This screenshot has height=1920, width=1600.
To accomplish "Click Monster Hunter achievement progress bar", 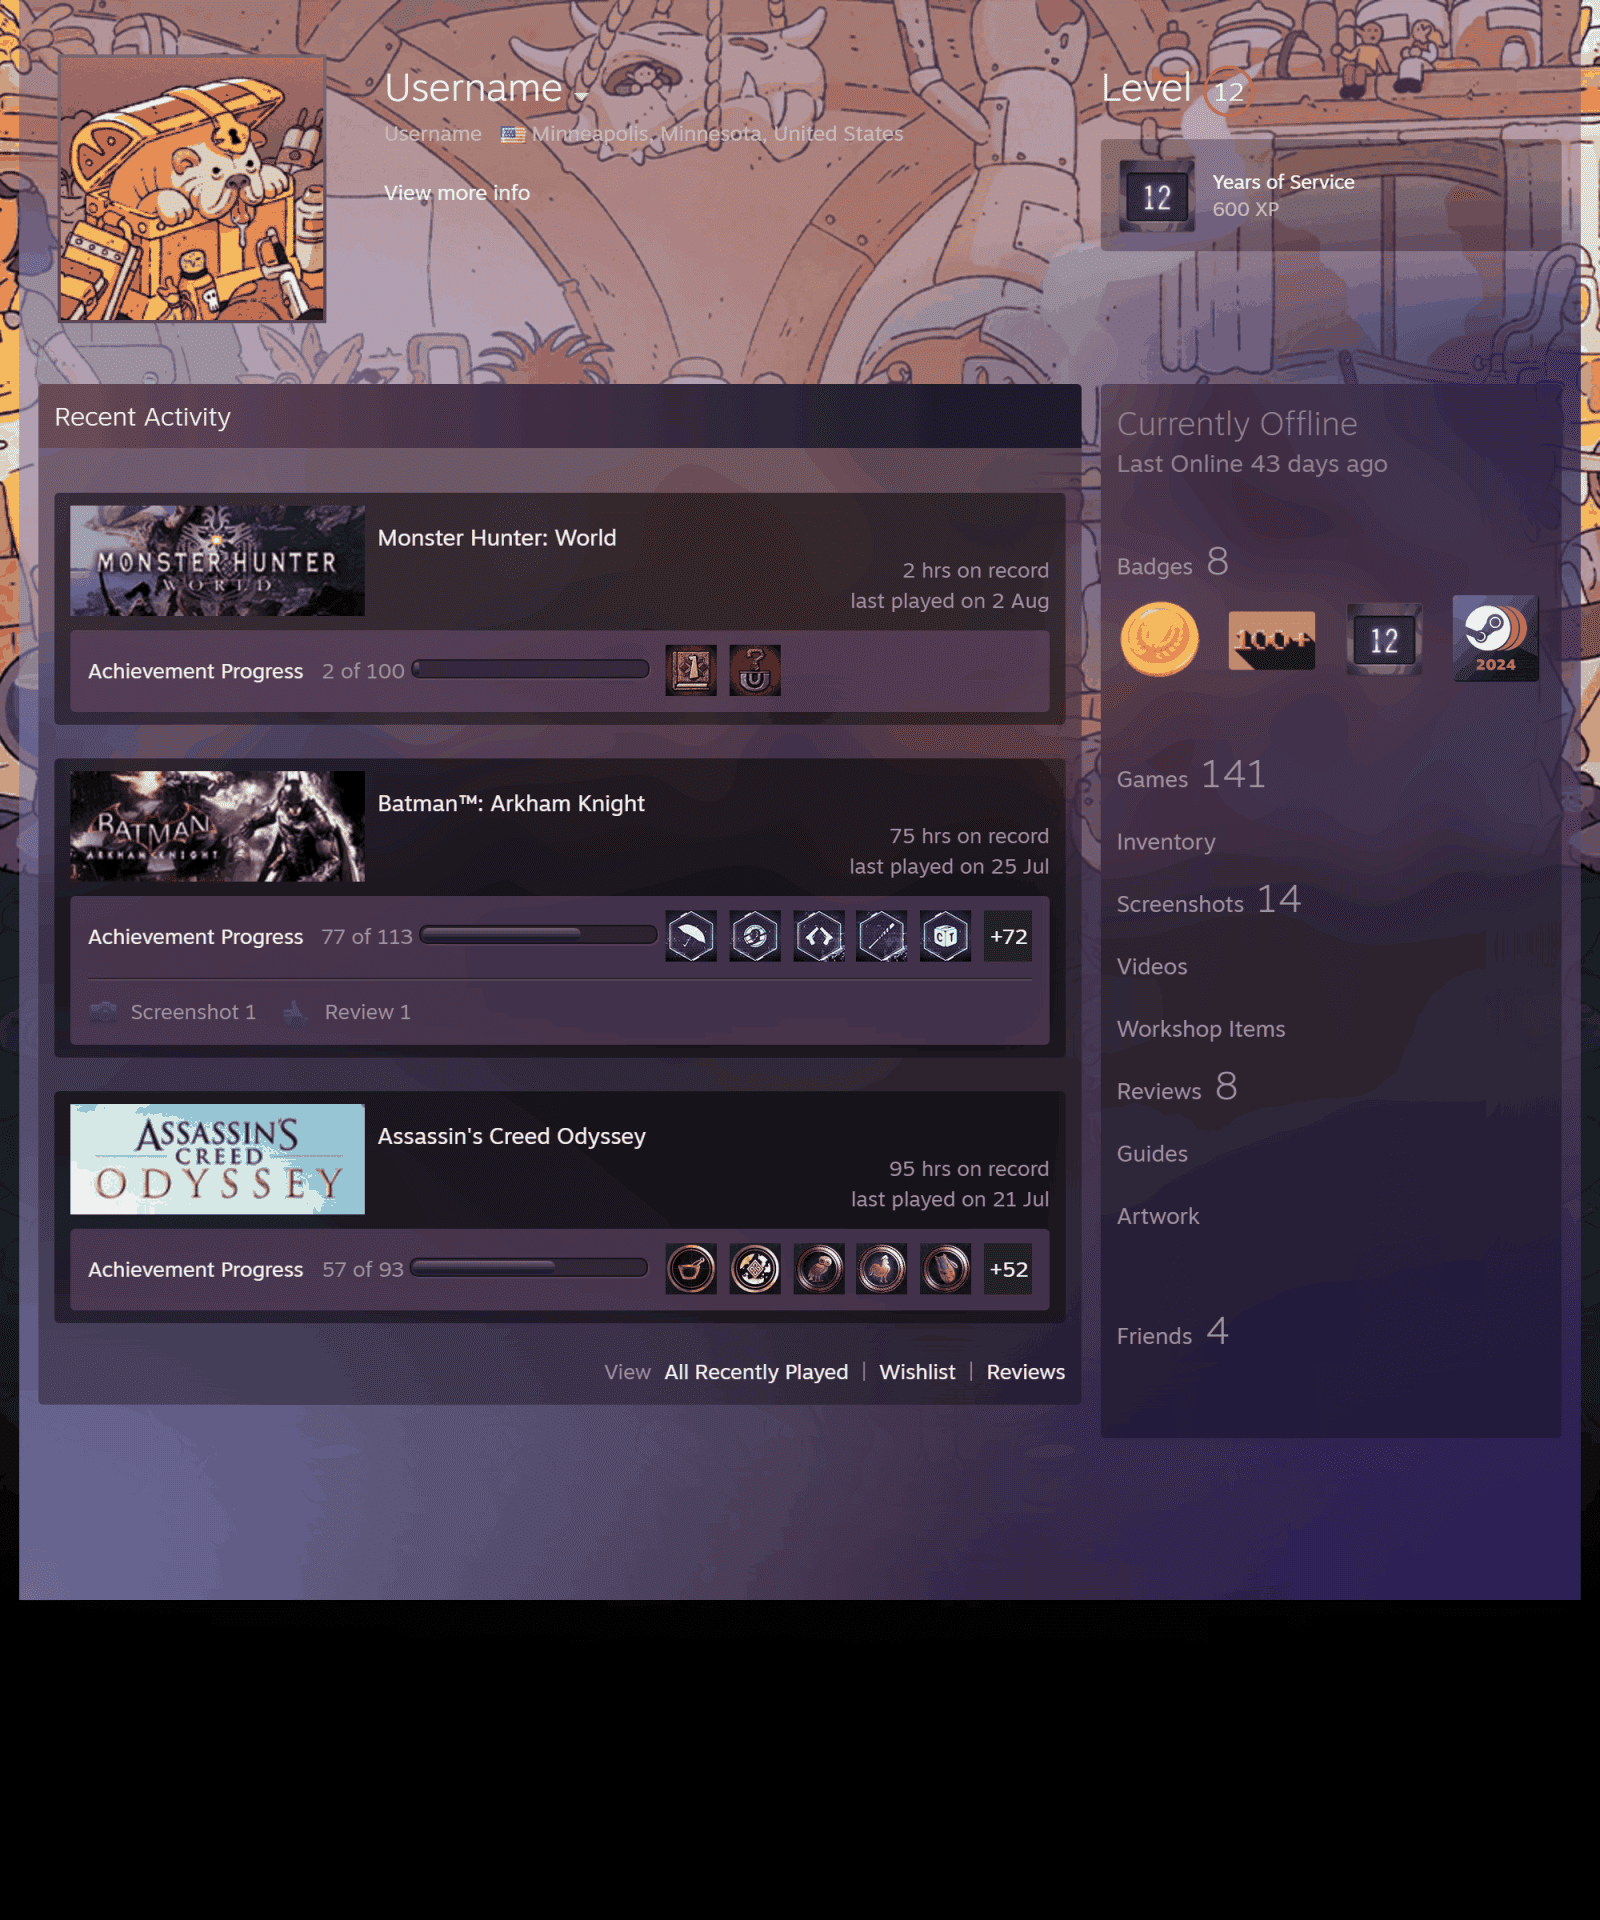I will [x=531, y=670].
